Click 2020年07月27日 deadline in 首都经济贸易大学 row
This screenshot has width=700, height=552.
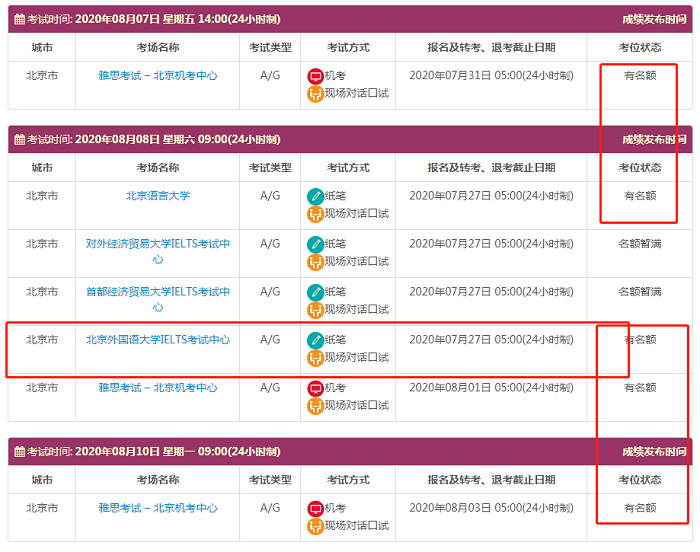click(491, 292)
